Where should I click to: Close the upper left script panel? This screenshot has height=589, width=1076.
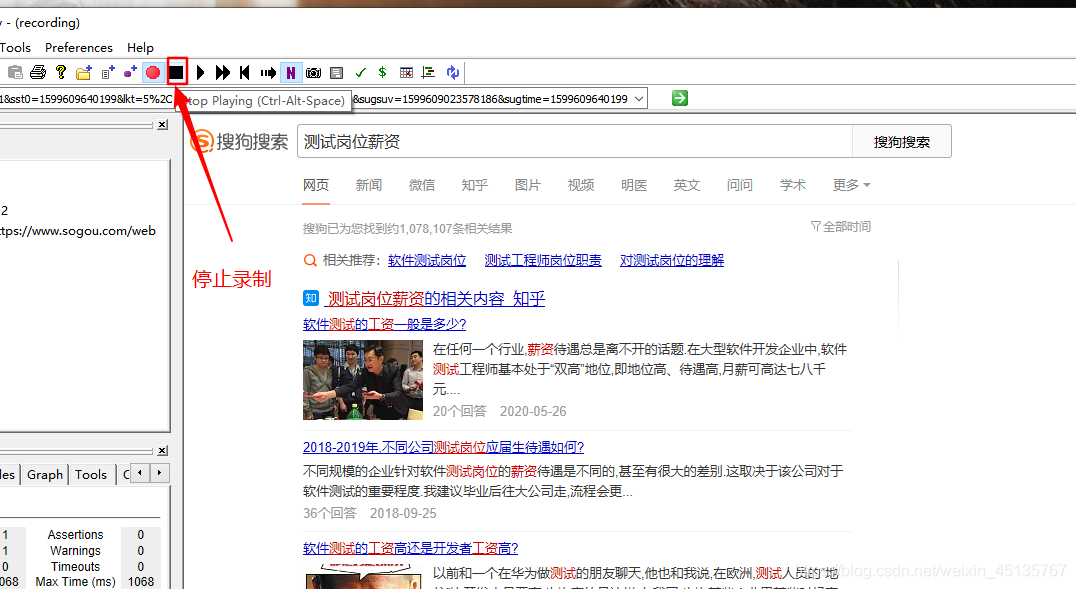pos(162,124)
